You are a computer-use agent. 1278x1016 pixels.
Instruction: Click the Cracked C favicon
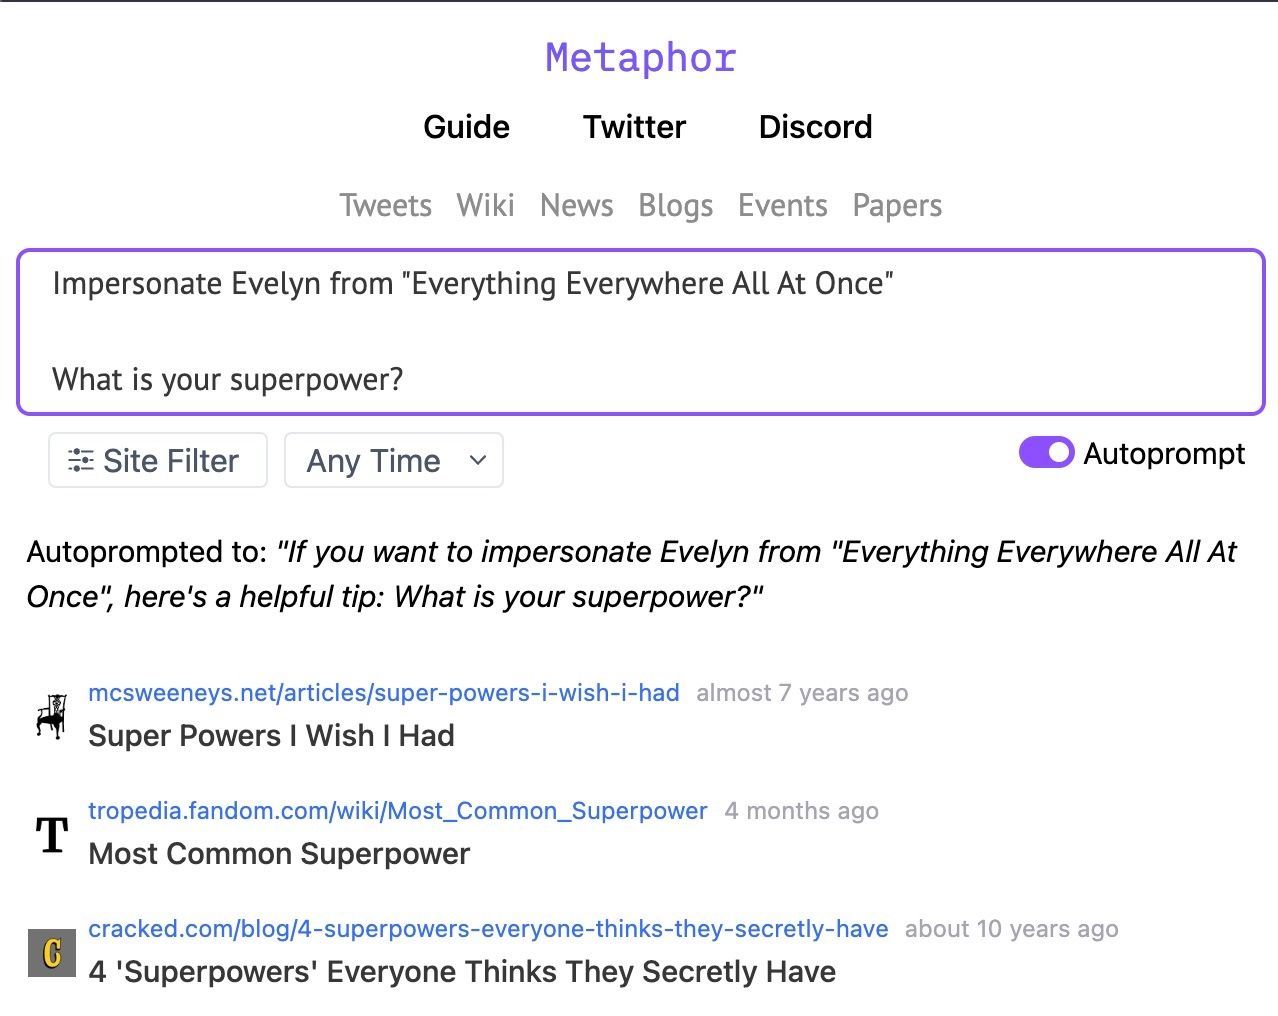51,952
